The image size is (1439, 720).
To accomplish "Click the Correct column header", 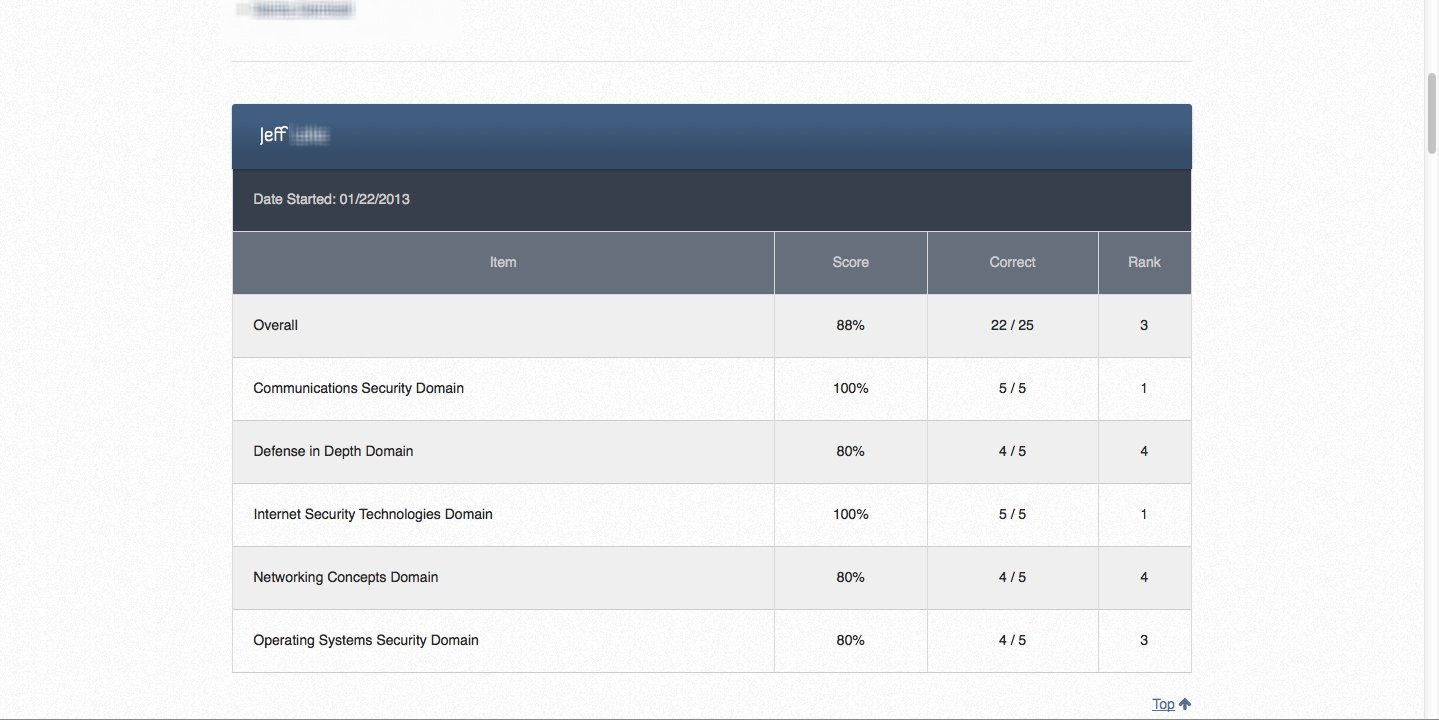I will (x=1012, y=262).
